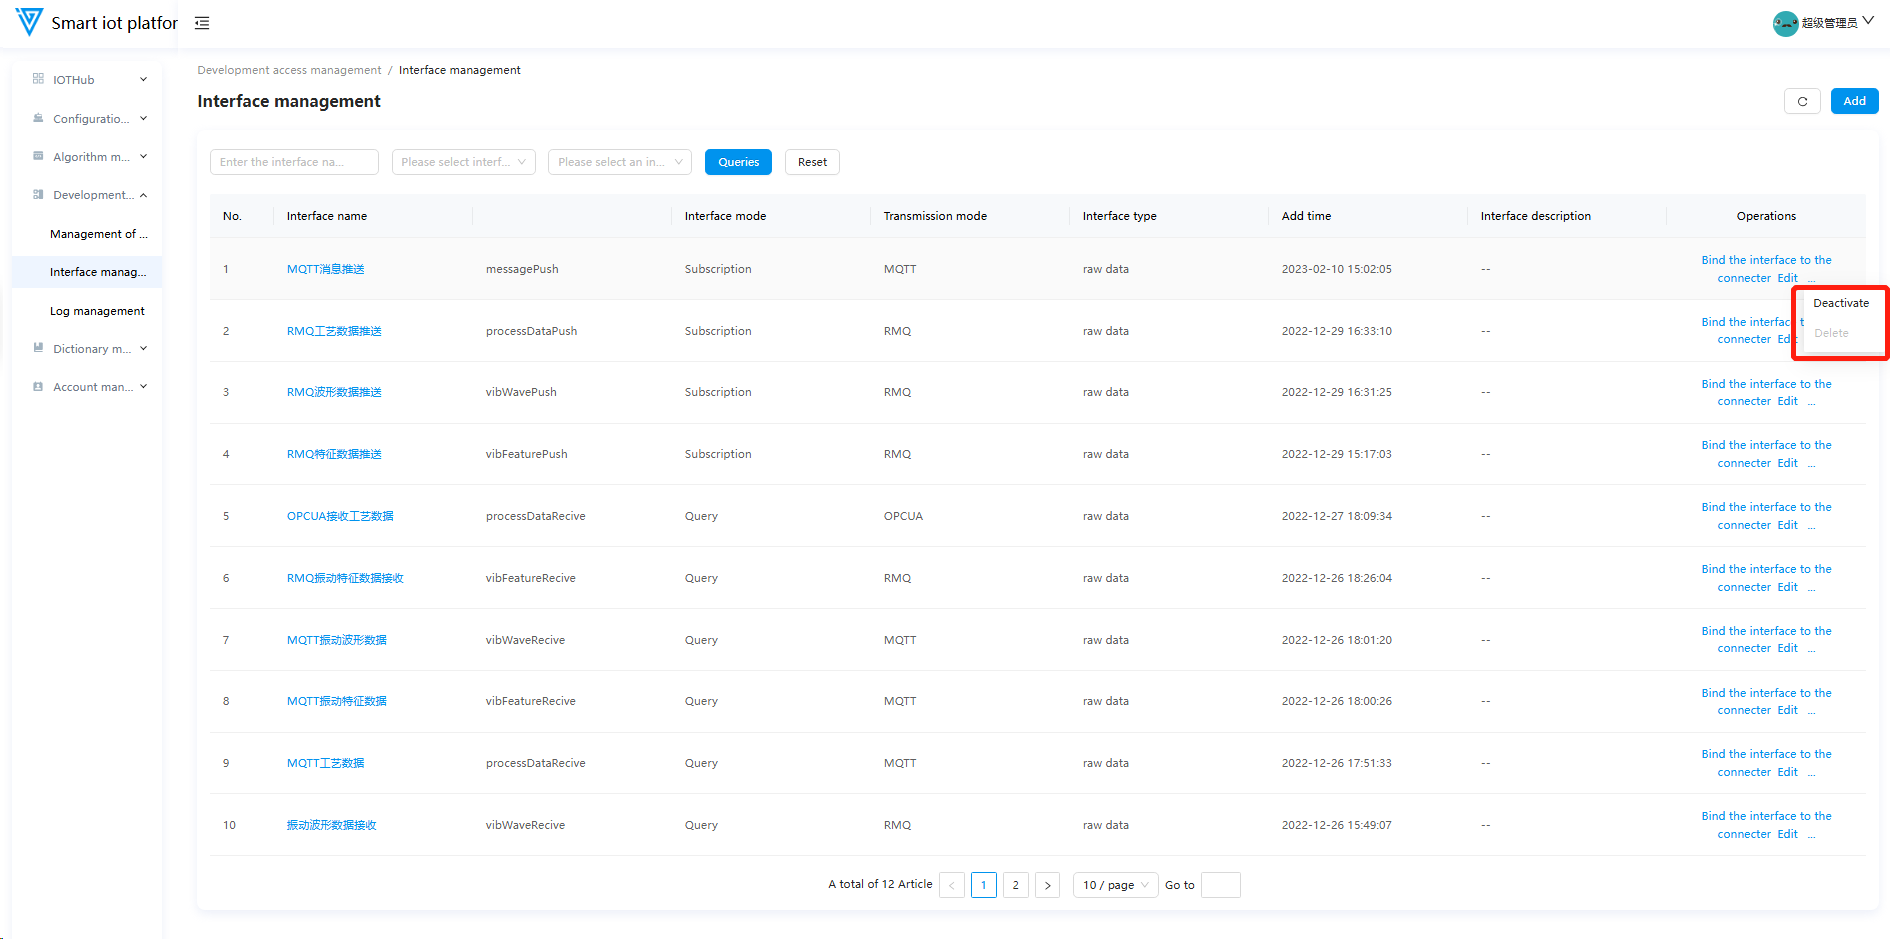Screen dimensions: 1890x939
Task: Open more options ellipsis for row 5
Action: [1811, 527]
